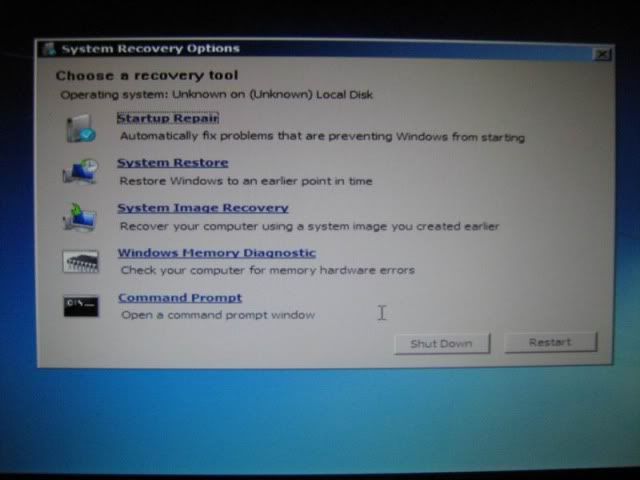Click the Windows Memory Diagnostic chip icon
640x480 pixels.
pos(80,261)
